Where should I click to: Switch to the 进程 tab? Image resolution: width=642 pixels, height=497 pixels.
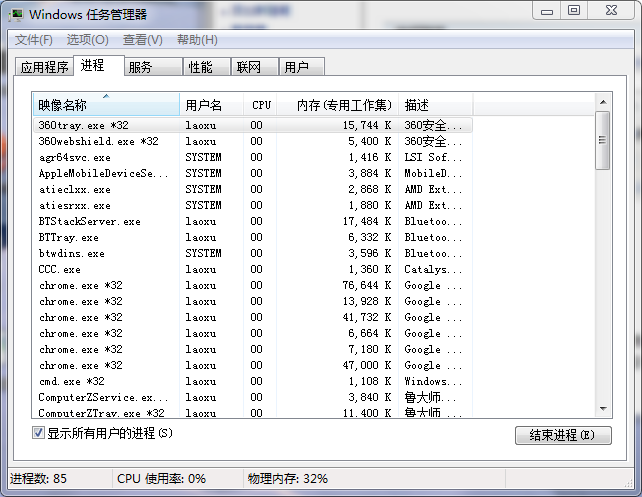[x=99, y=66]
